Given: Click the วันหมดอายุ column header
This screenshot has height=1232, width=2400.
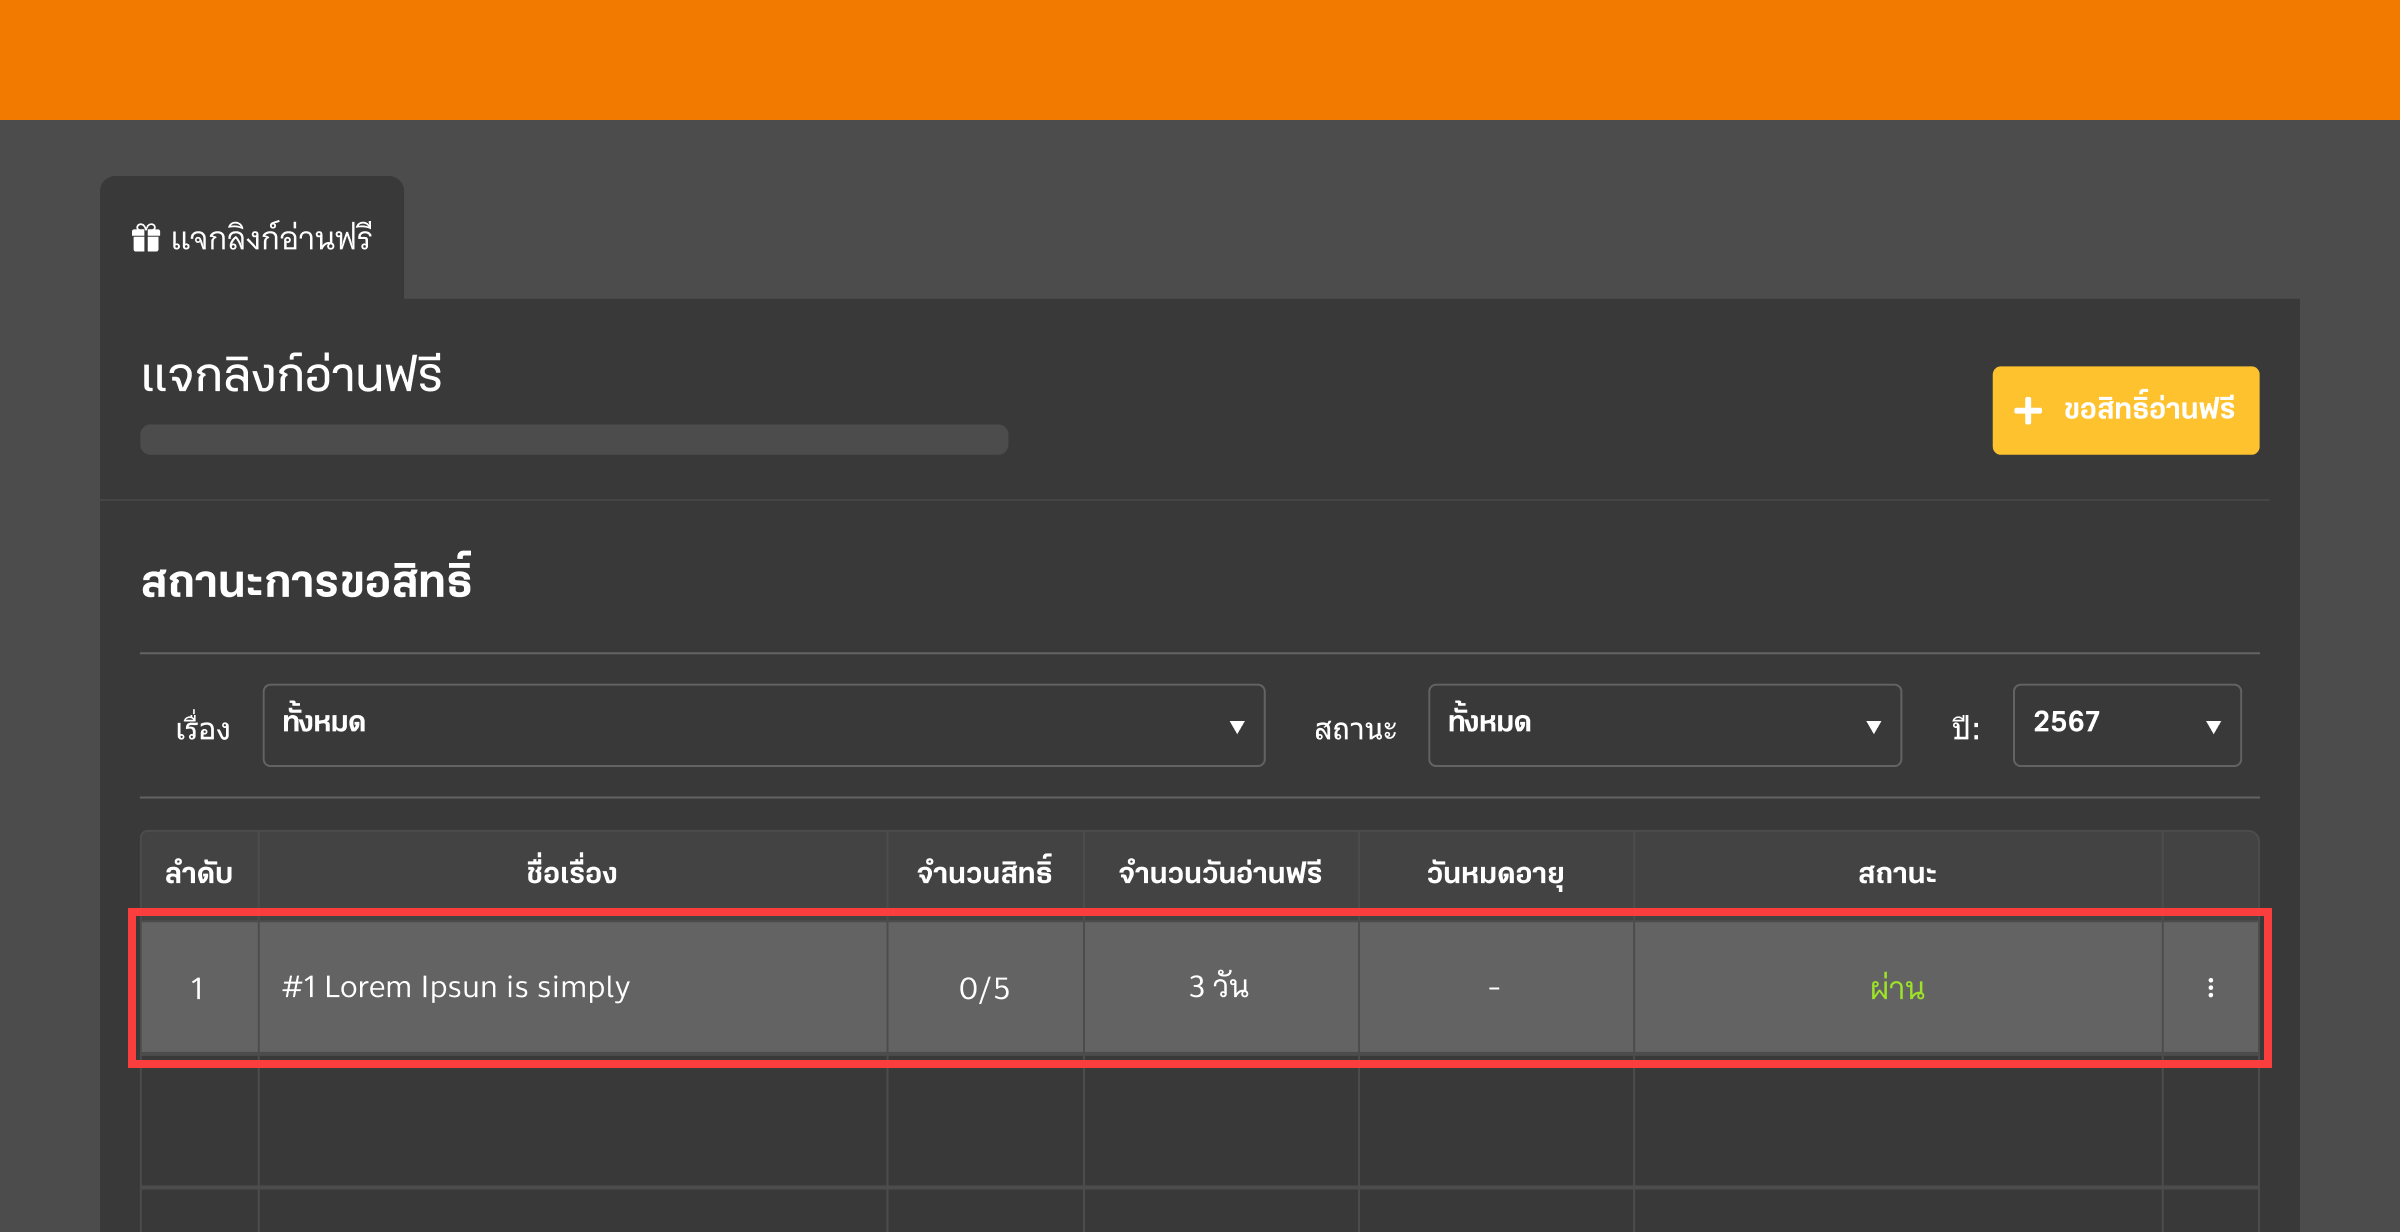Looking at the screenshot, I should (x=1495, y=873).
